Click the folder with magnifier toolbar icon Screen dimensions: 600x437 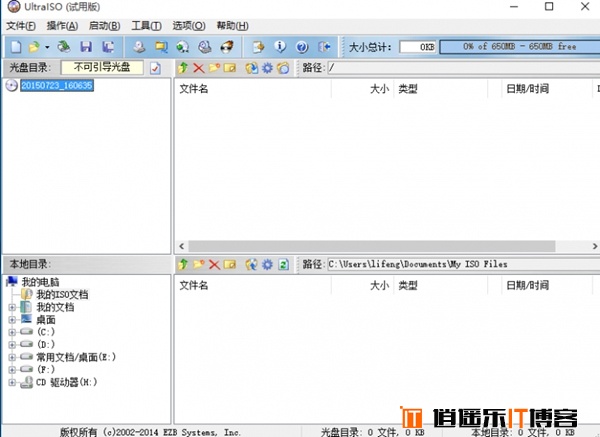pyautogui.click(x=161, y=47)
